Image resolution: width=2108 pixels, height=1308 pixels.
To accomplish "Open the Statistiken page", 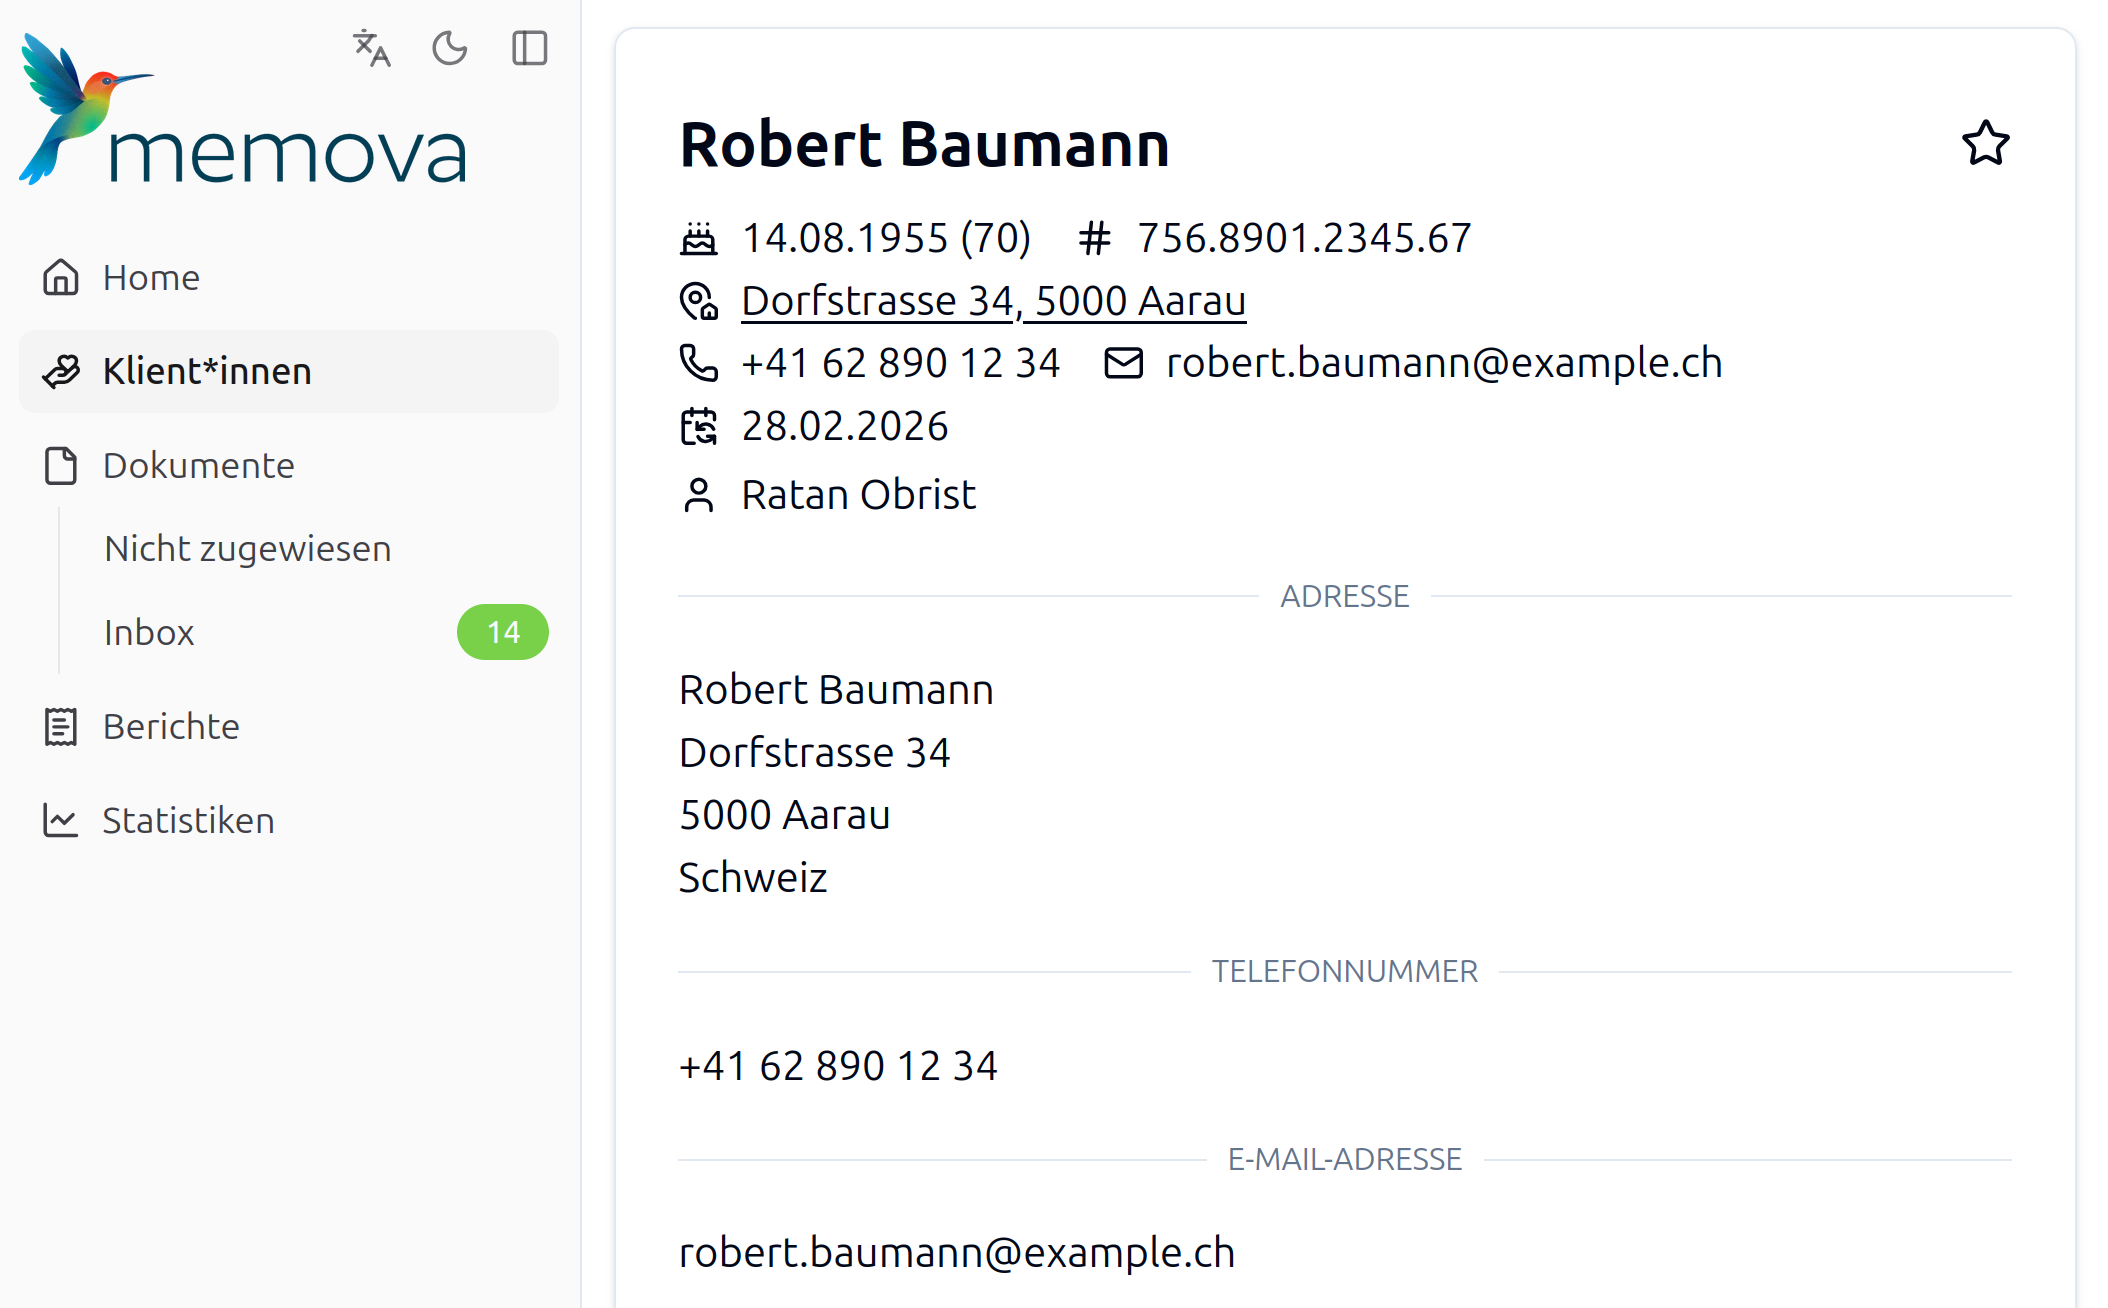I will pyautogui.click(x=188, y=819).
